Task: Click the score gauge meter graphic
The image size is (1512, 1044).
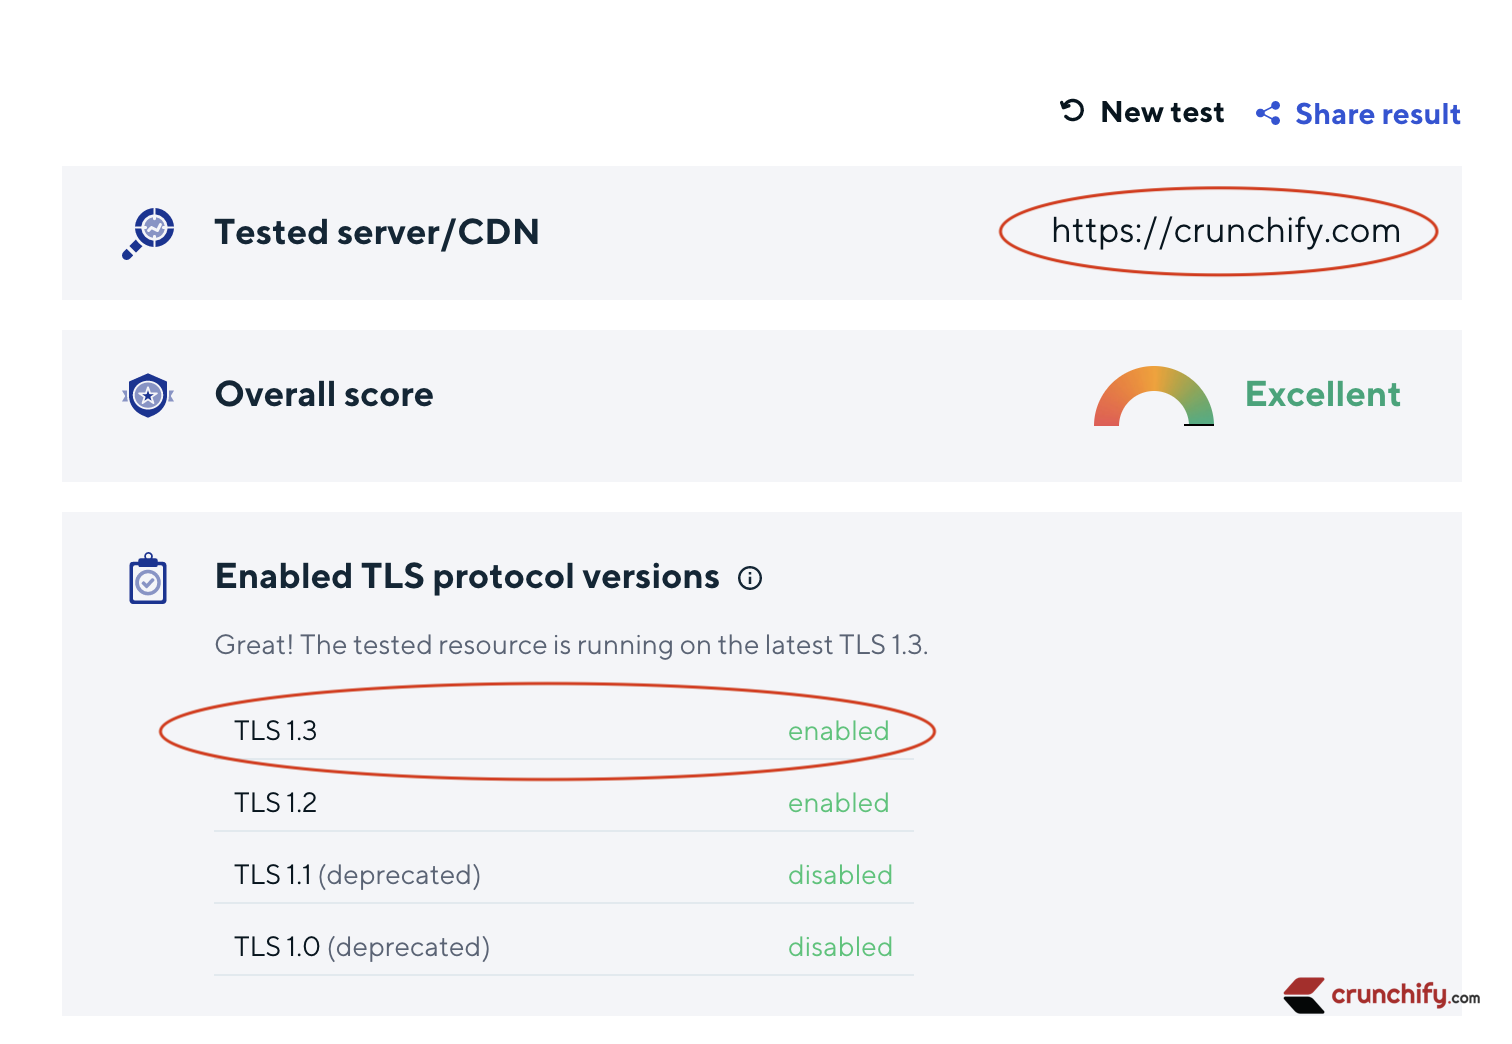Action: (1153, 398)
